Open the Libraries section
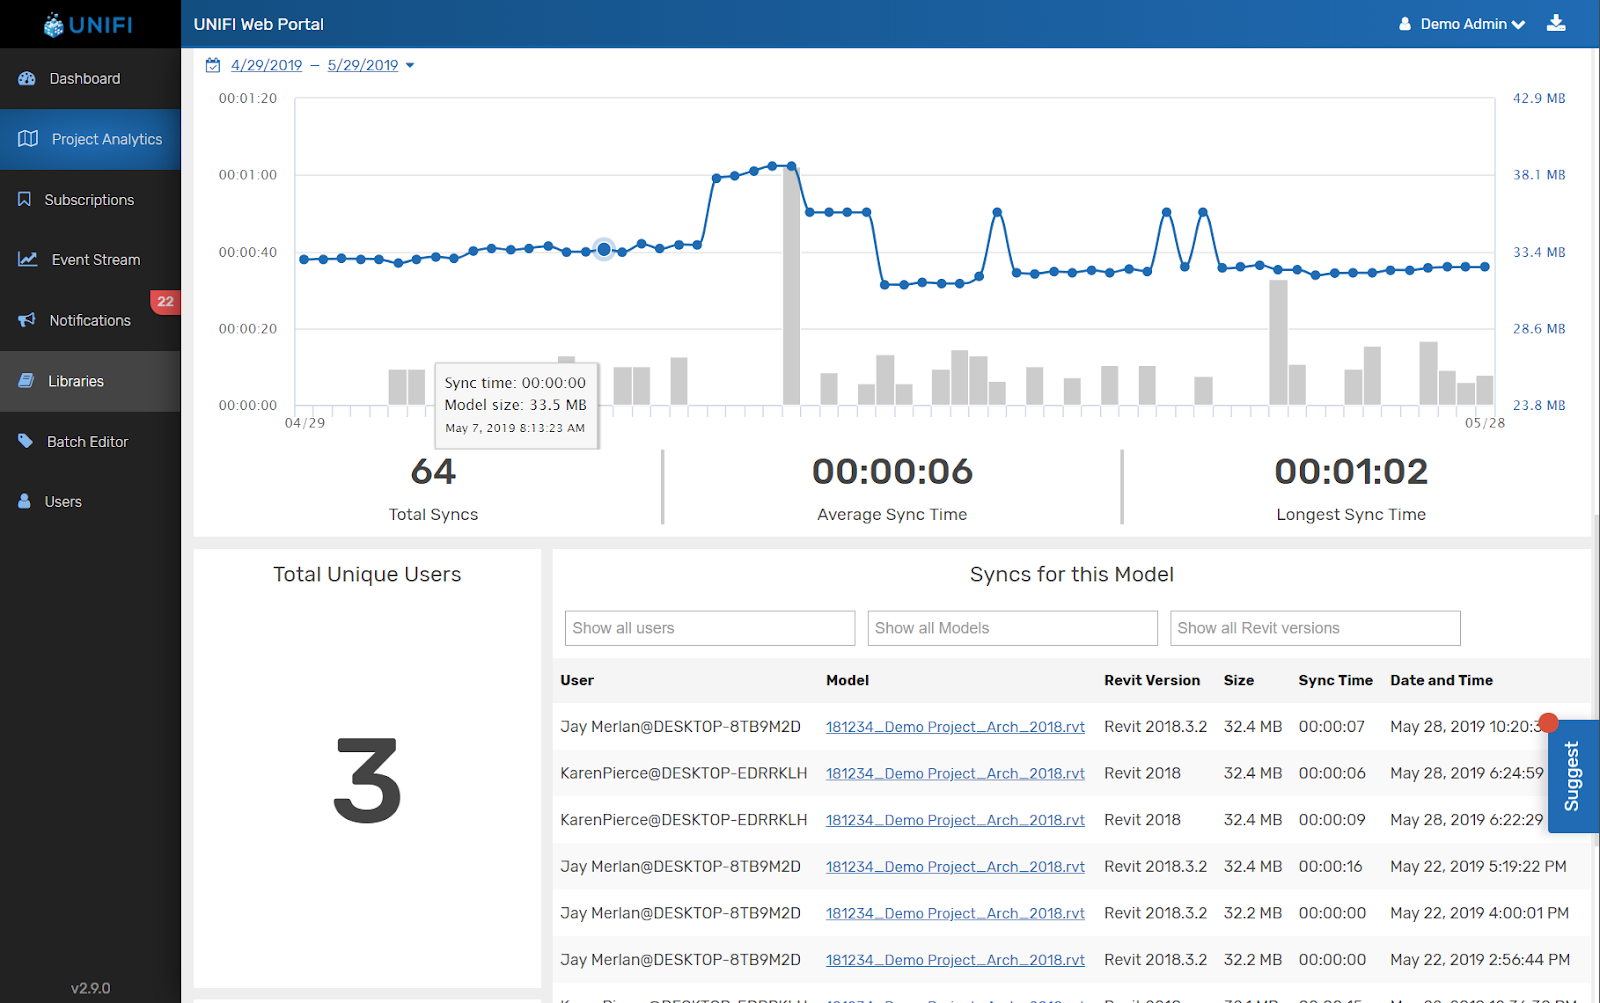This screenshot has width=1600, height=1003. pos(90,381)
